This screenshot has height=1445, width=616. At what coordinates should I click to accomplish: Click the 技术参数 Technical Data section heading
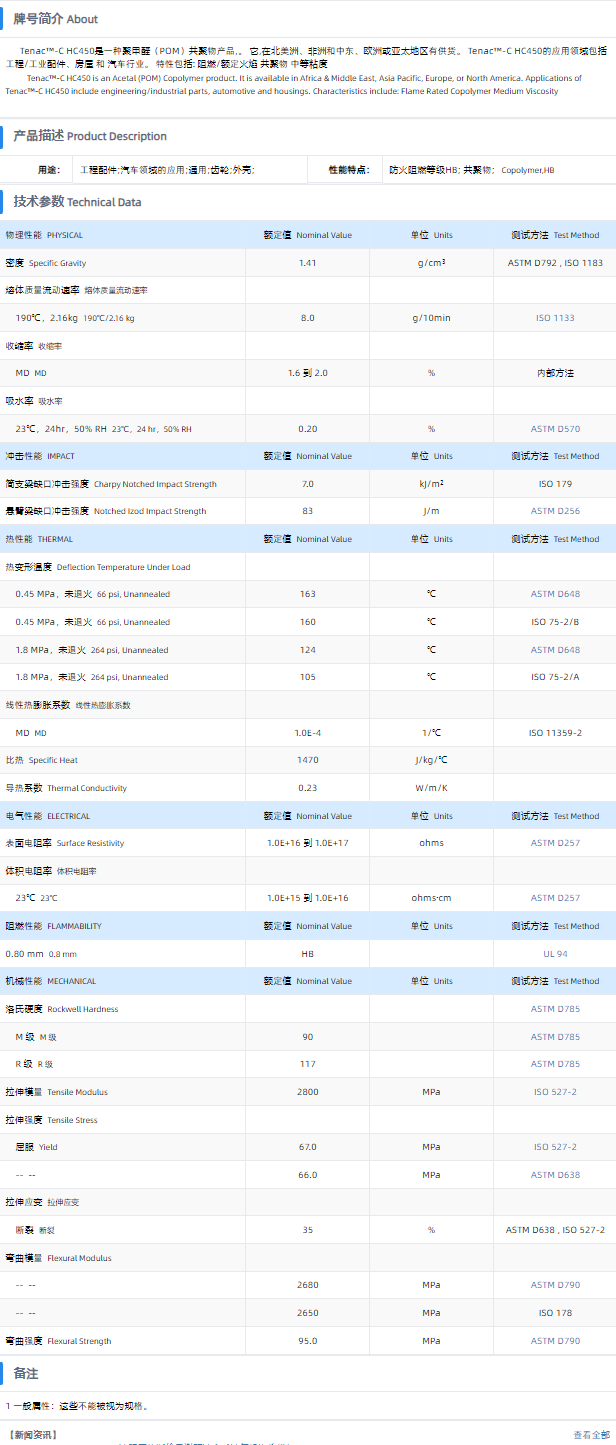click(x=77, y=202)
